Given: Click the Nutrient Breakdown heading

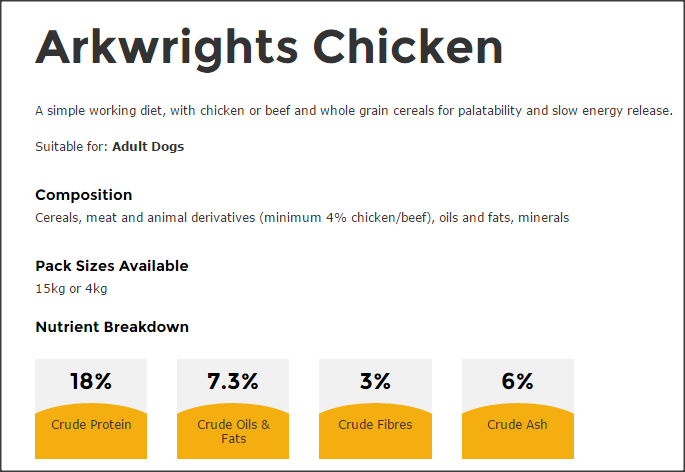Looking at the screenshot, I should (112, 327).
